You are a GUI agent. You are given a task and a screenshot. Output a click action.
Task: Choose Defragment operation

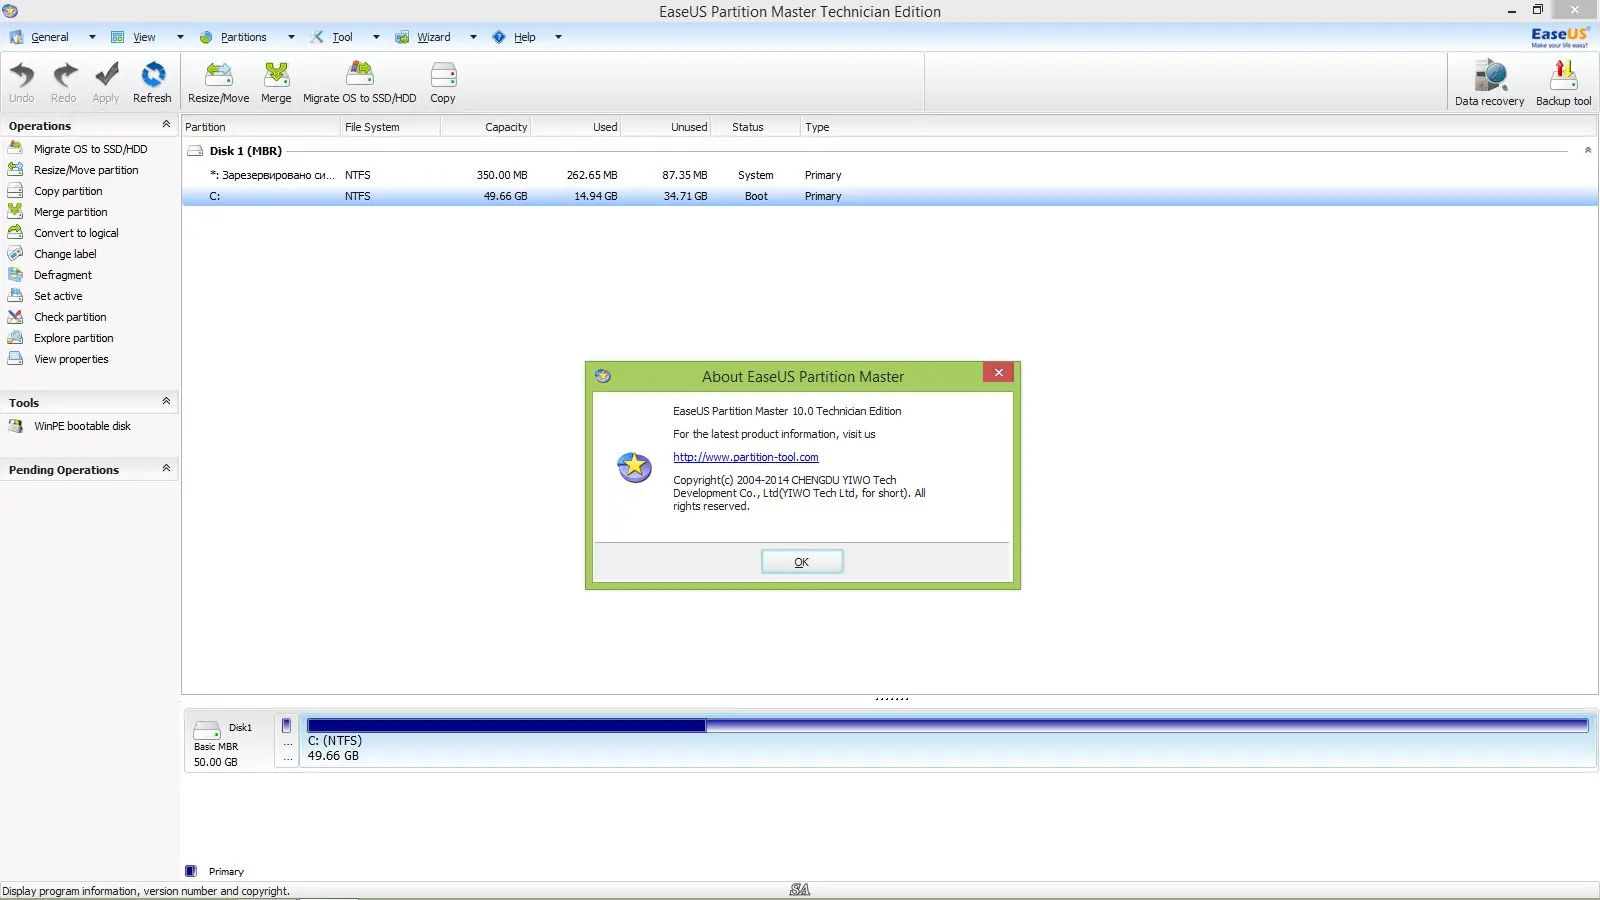click(x=62, y=275)
